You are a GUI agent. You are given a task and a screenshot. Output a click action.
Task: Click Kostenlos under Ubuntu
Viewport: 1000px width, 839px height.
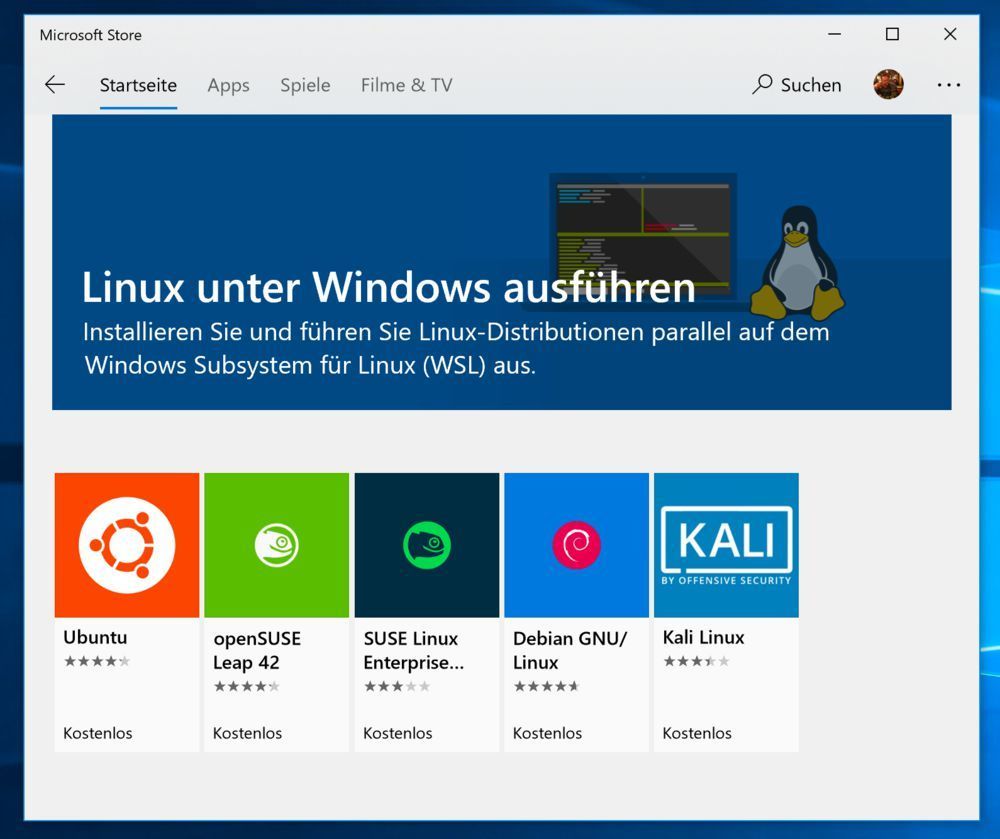(x=98, y=733)
